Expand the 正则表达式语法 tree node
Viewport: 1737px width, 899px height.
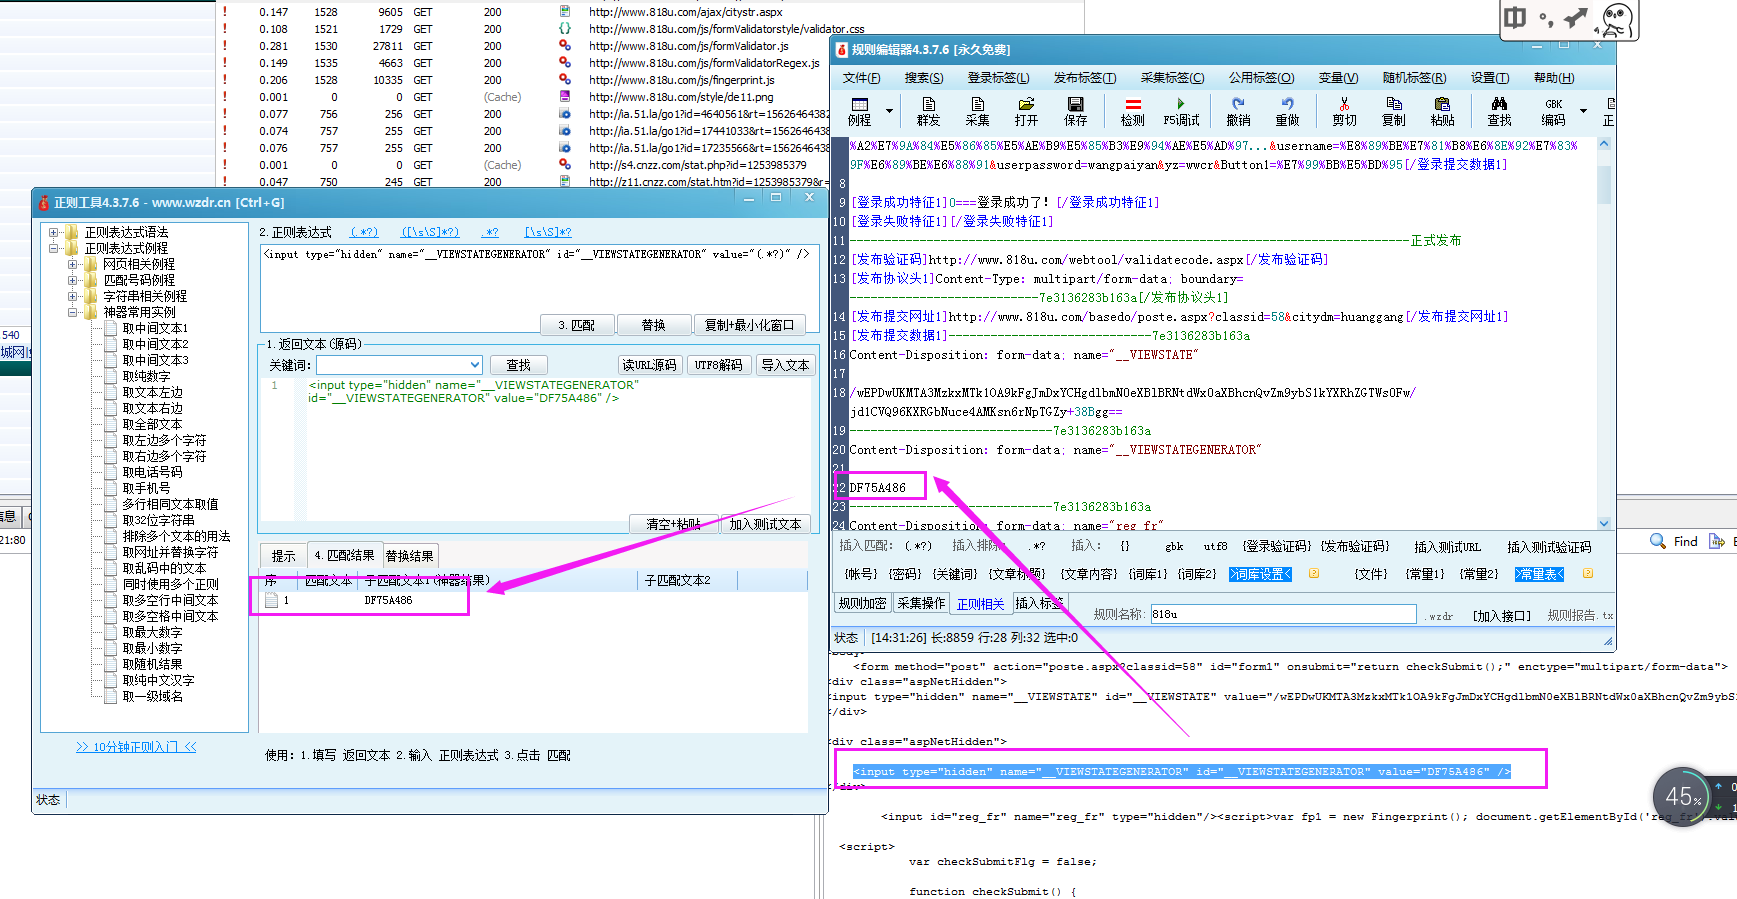point(54,232)
